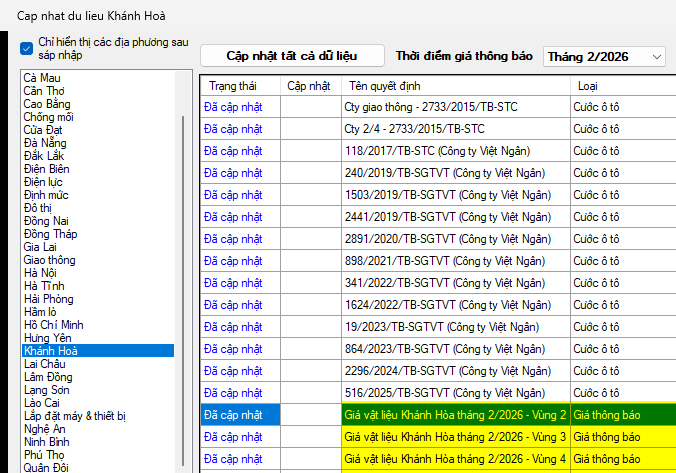Pick 'Lâm Đồng' from the locality list
The image size is (676, 473).
coord(50,377)
